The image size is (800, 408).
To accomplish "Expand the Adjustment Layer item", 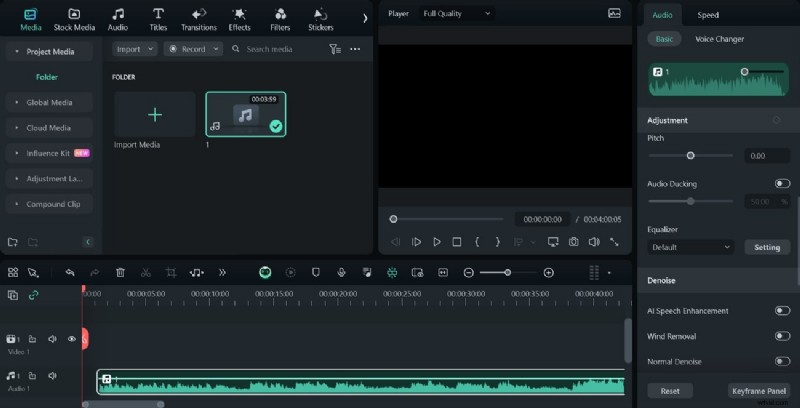I will (x=49, y=178).
